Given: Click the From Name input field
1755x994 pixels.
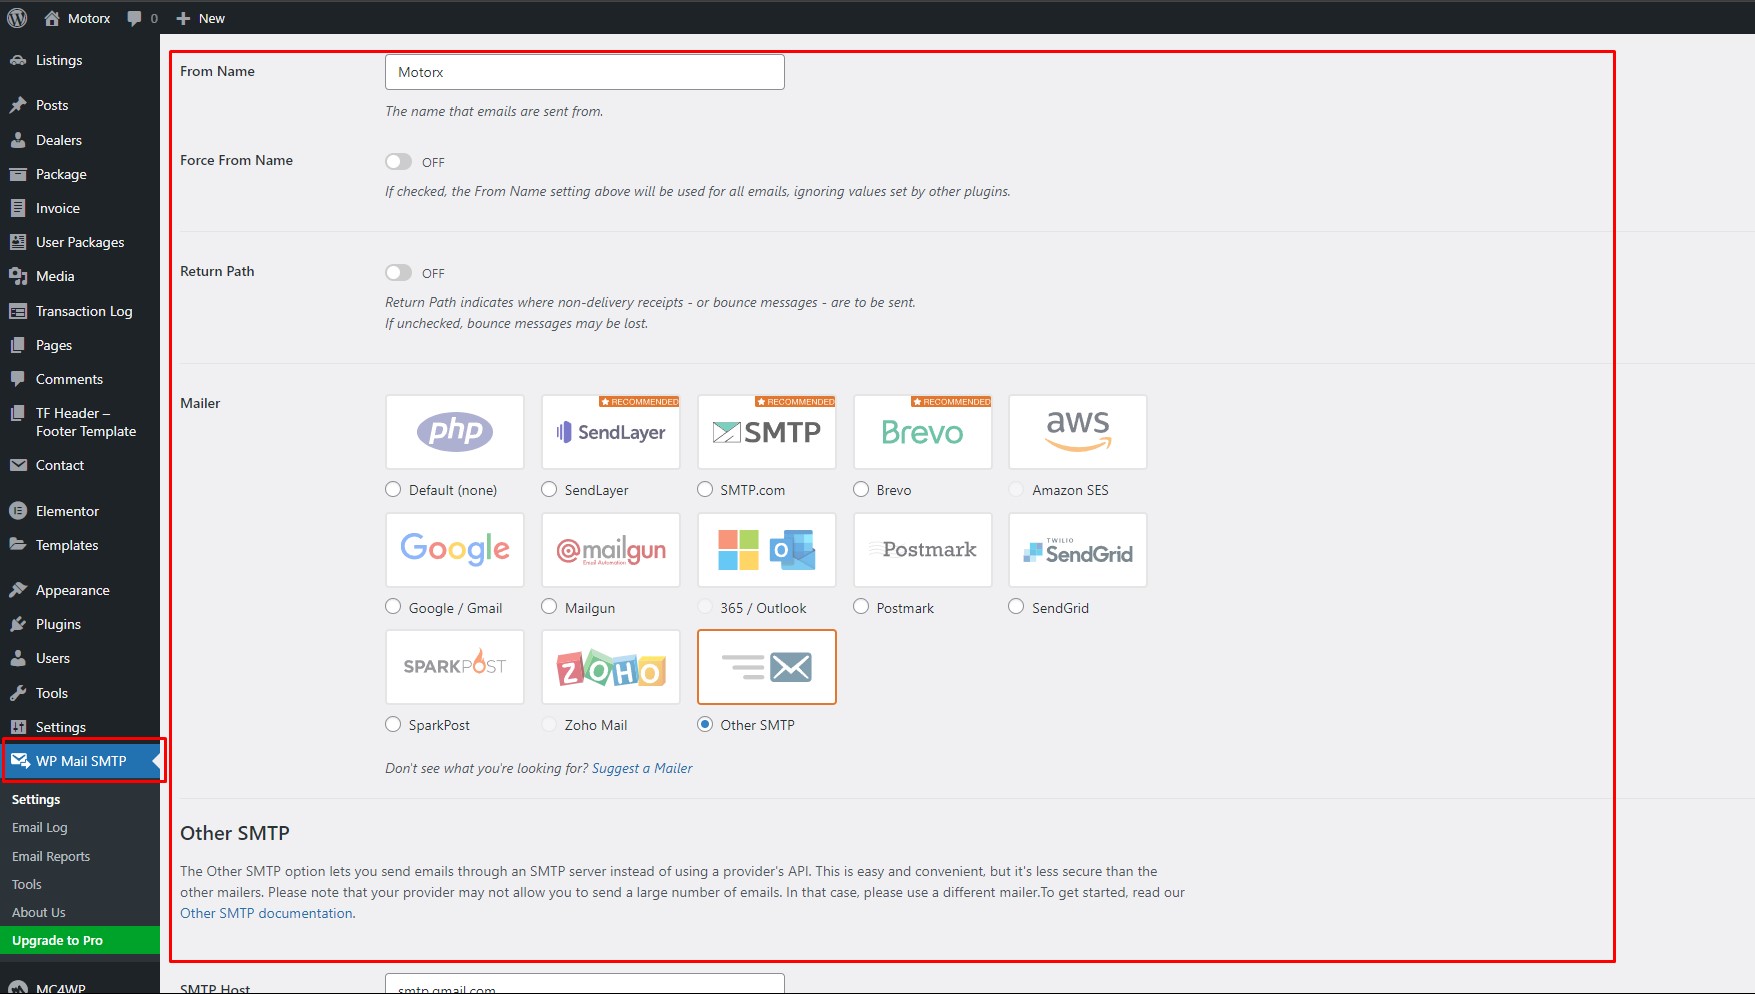Looking at the screenshot, I should tap(585, 72).
